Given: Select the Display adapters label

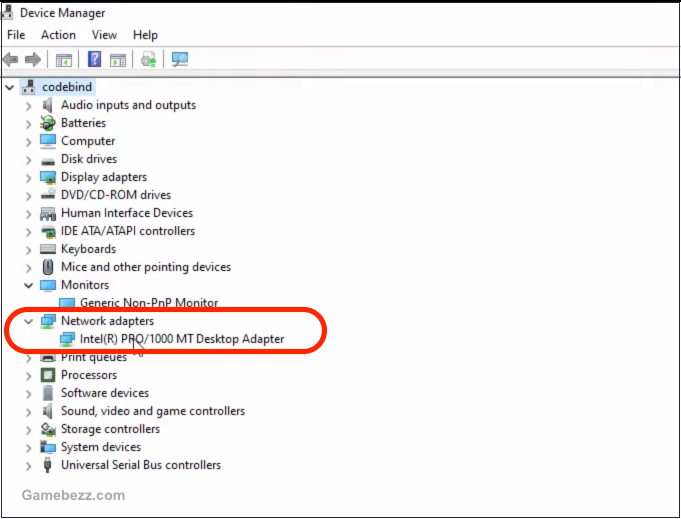Looking at the screenshot, I should coord(104,177).
